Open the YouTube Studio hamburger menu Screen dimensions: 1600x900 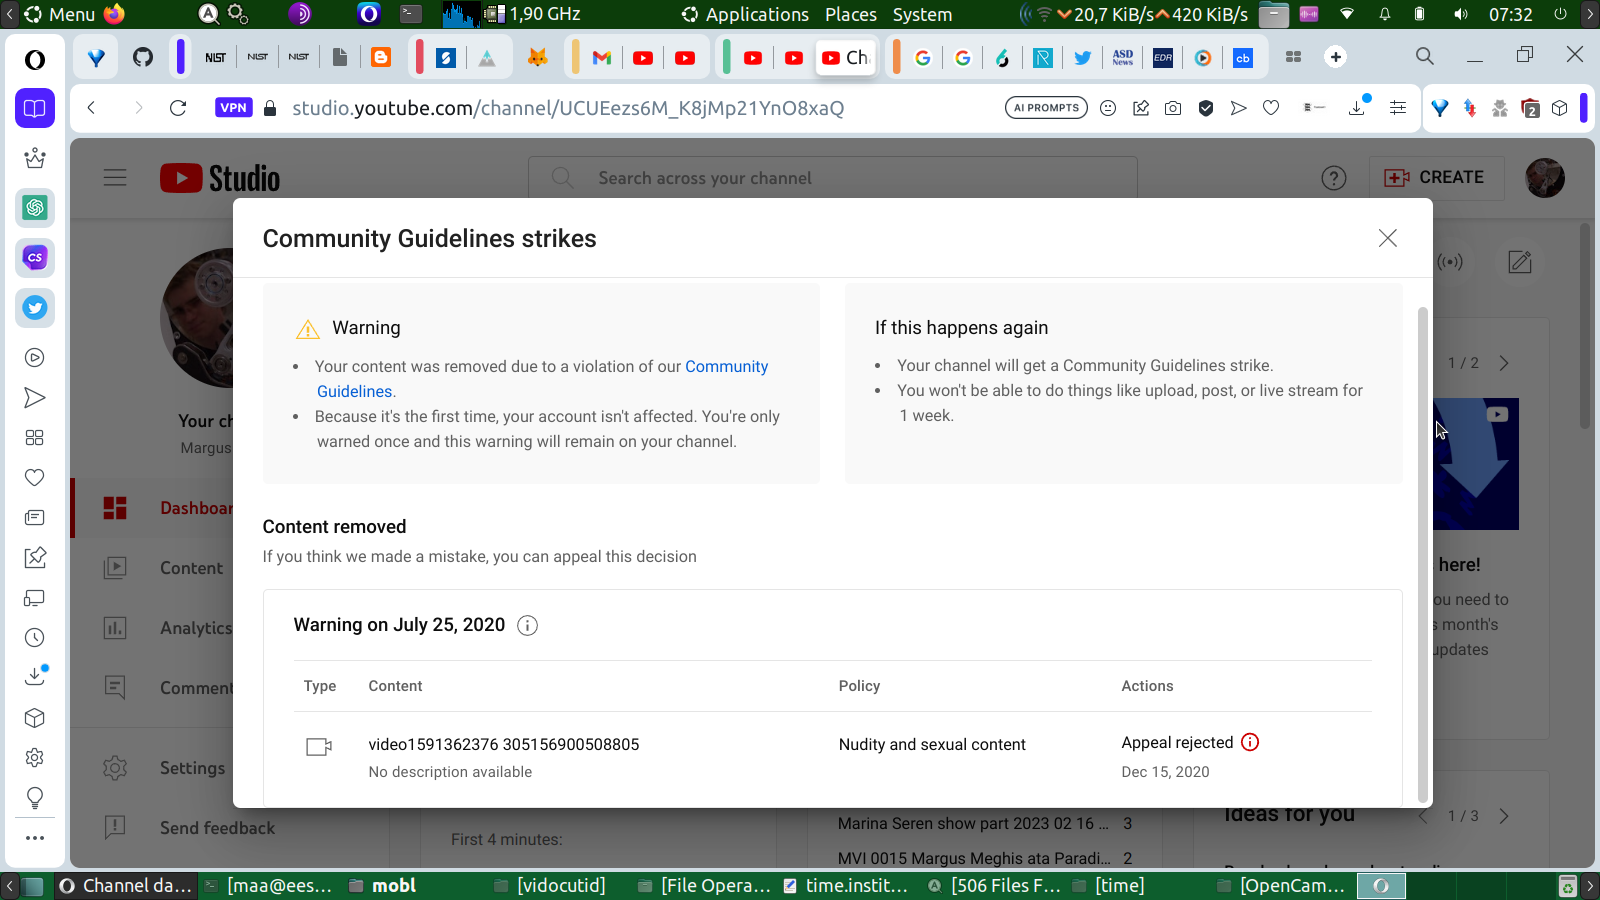pyautogui.click(x=115, y=178)
